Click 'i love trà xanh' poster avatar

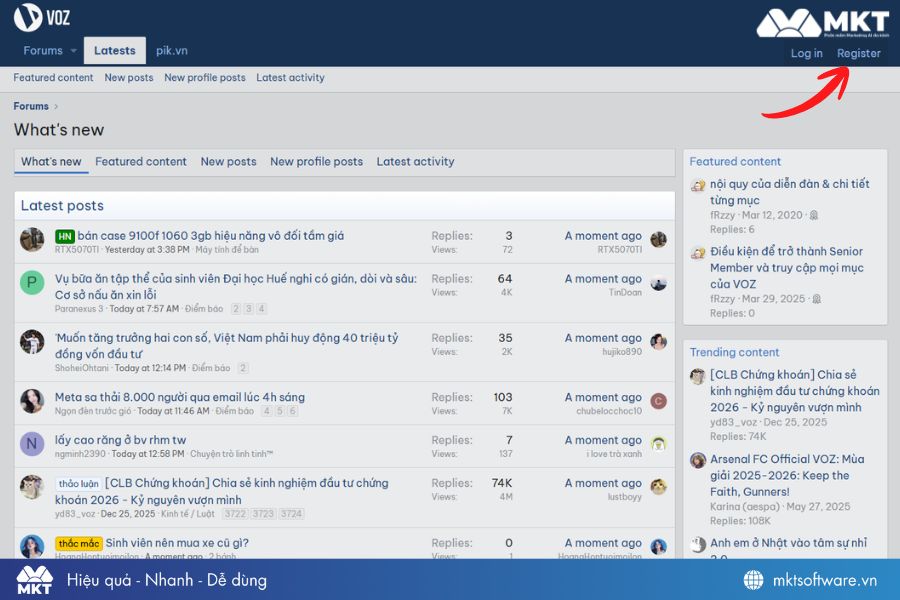point(658,444)
